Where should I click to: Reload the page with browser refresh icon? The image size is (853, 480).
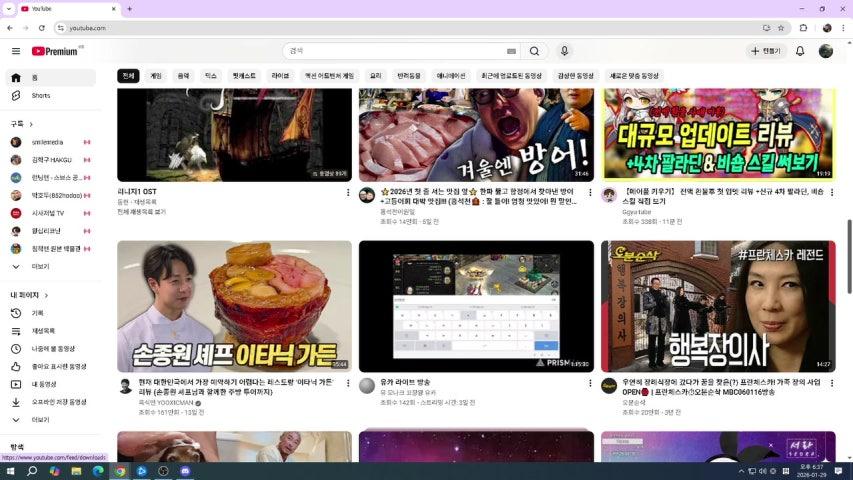click(x=42, y=28)
